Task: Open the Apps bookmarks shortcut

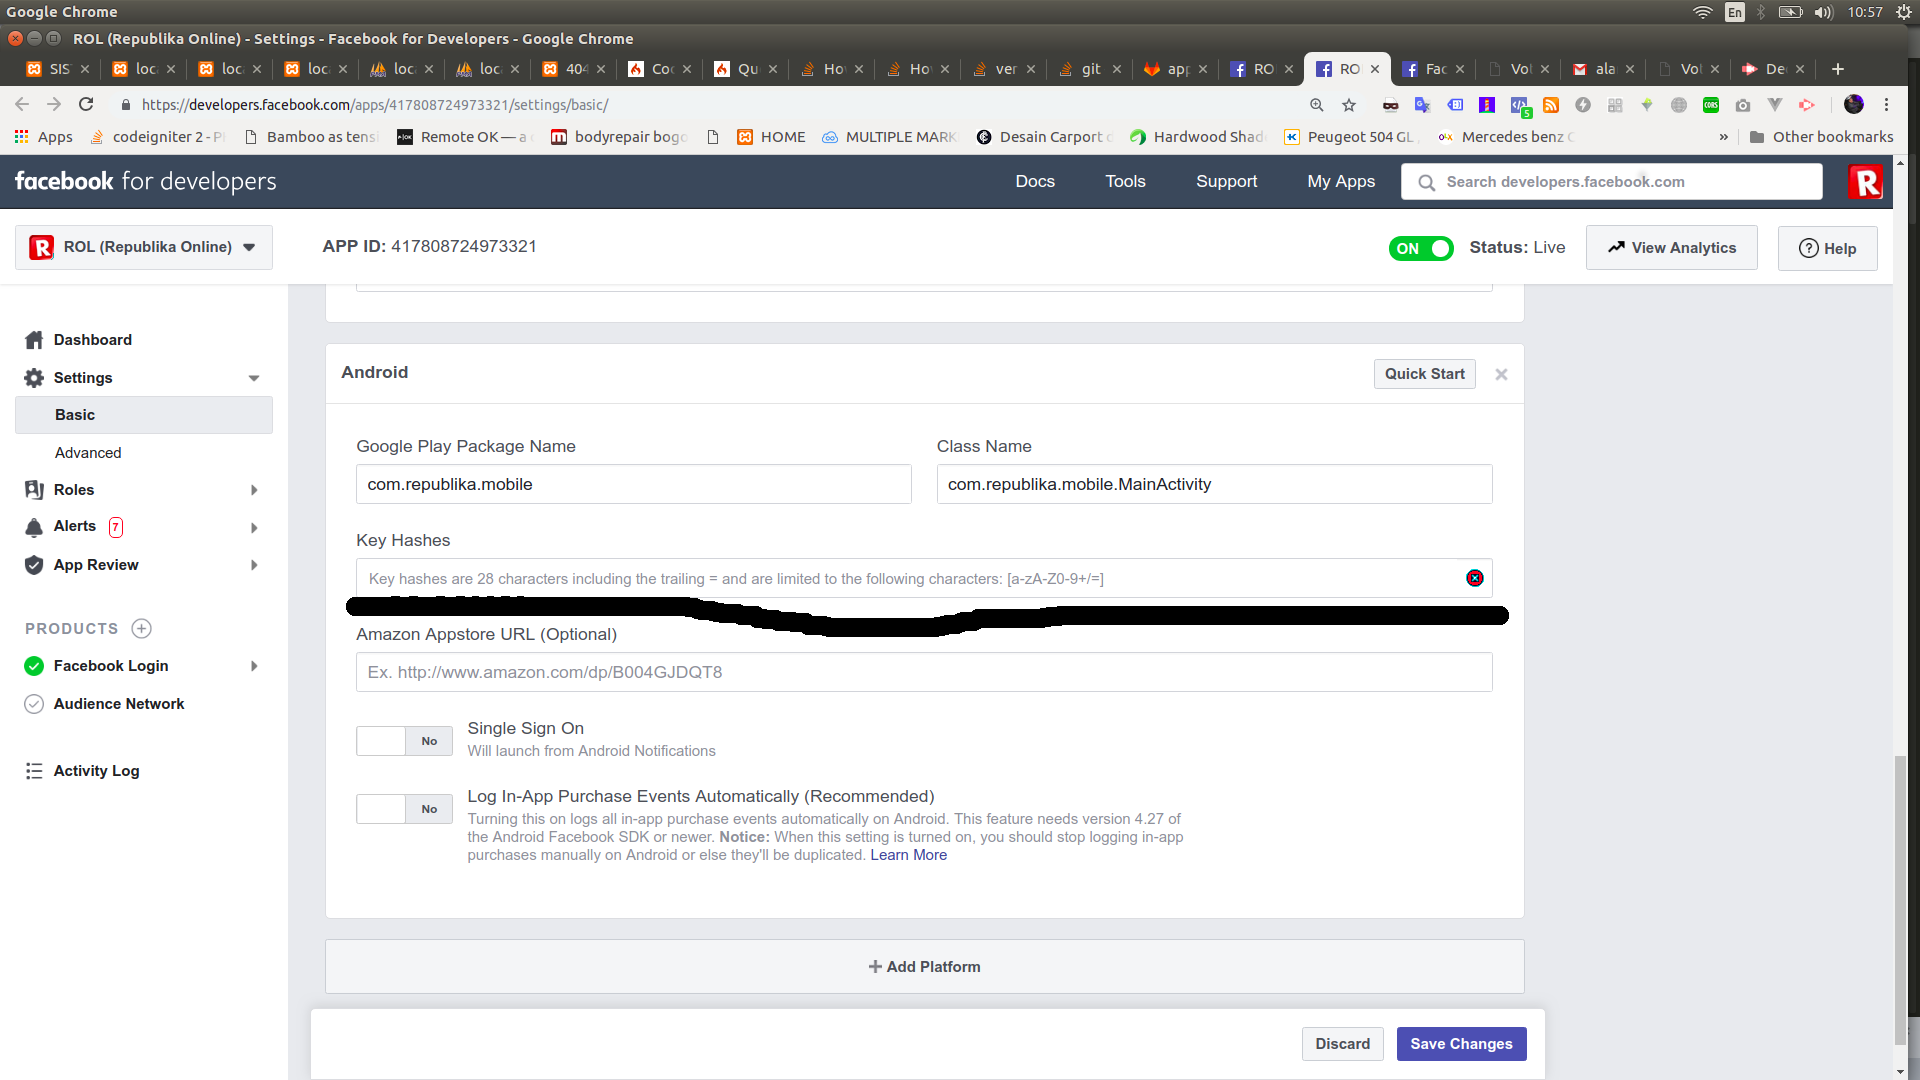Action: [x=43, y=137]
